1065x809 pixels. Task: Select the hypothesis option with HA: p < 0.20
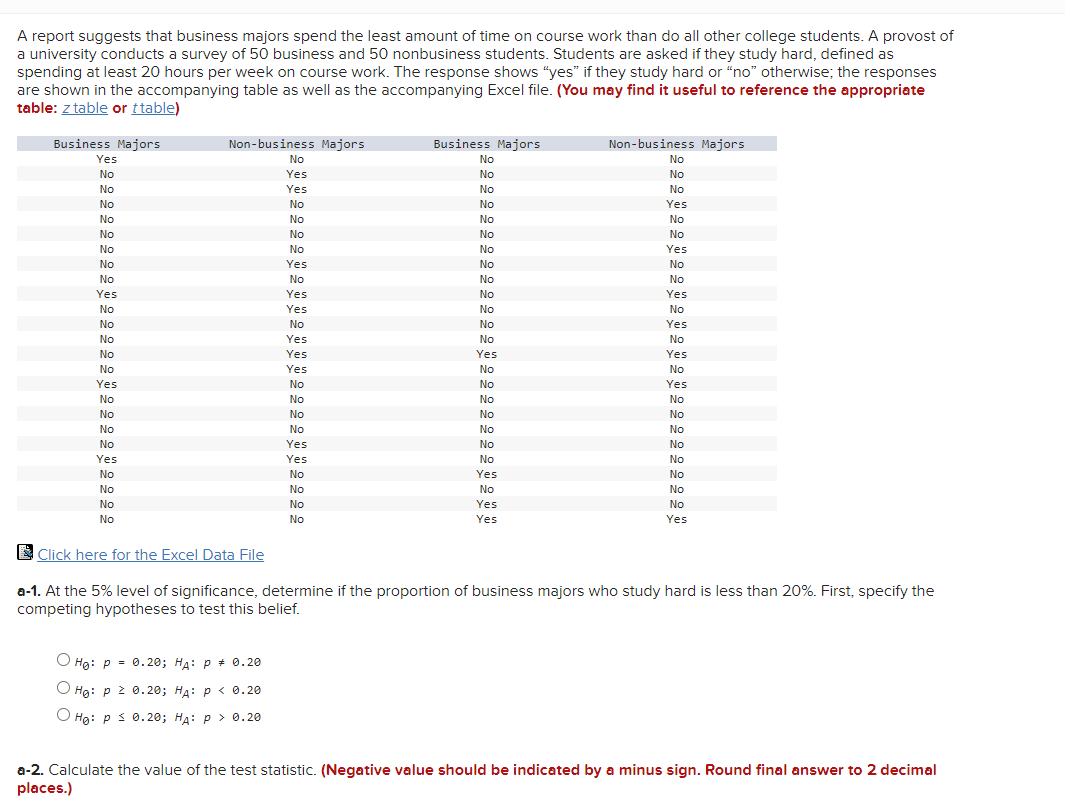63,687
